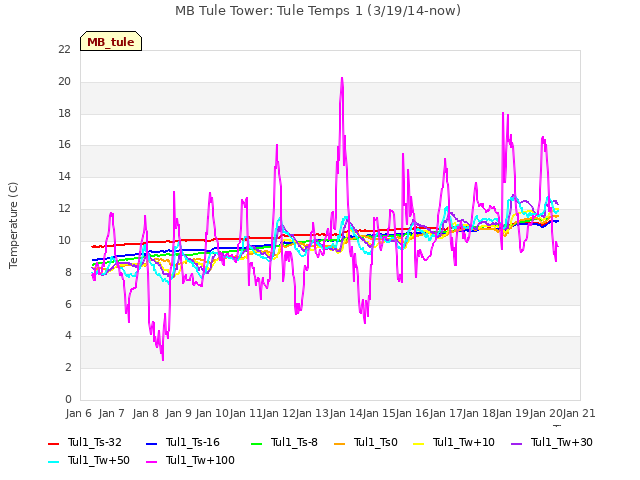The width and height of the screenshot is (640, 480).
Task: Click the y-axis value 10
Action: [x=64, y=240]
